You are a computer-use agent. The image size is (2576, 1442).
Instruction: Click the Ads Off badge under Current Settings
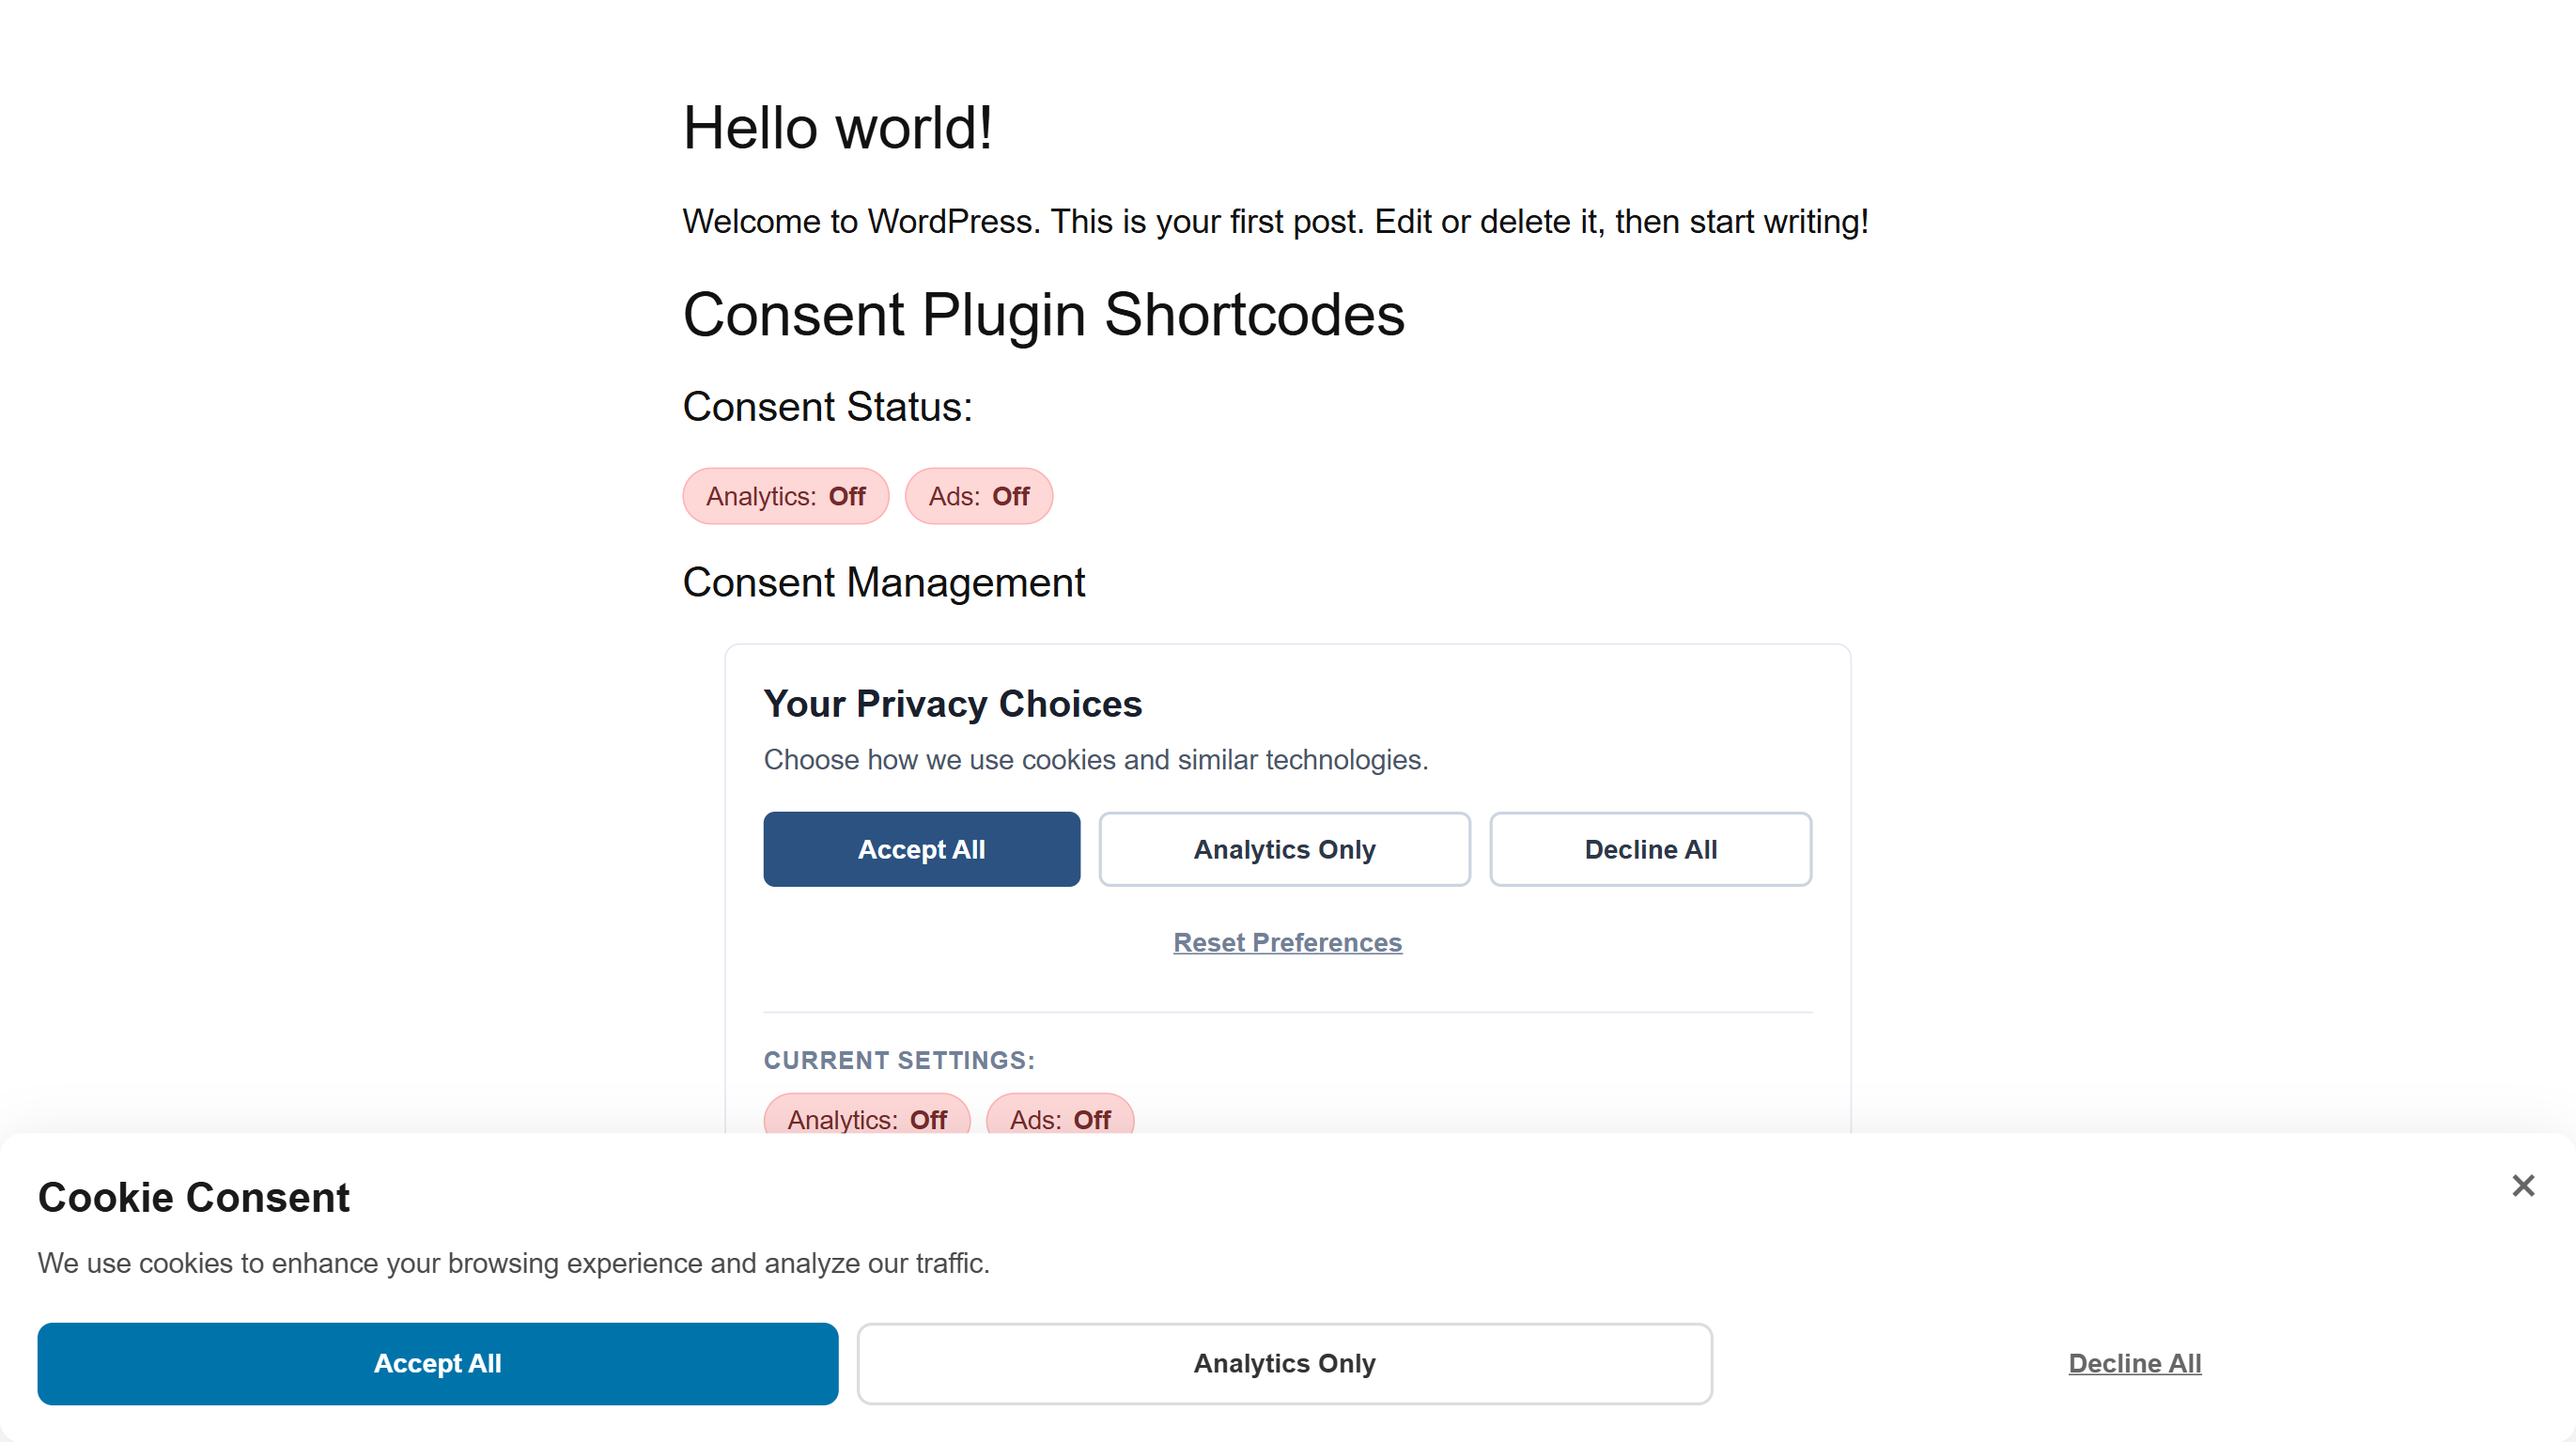pos(1060,1118)
